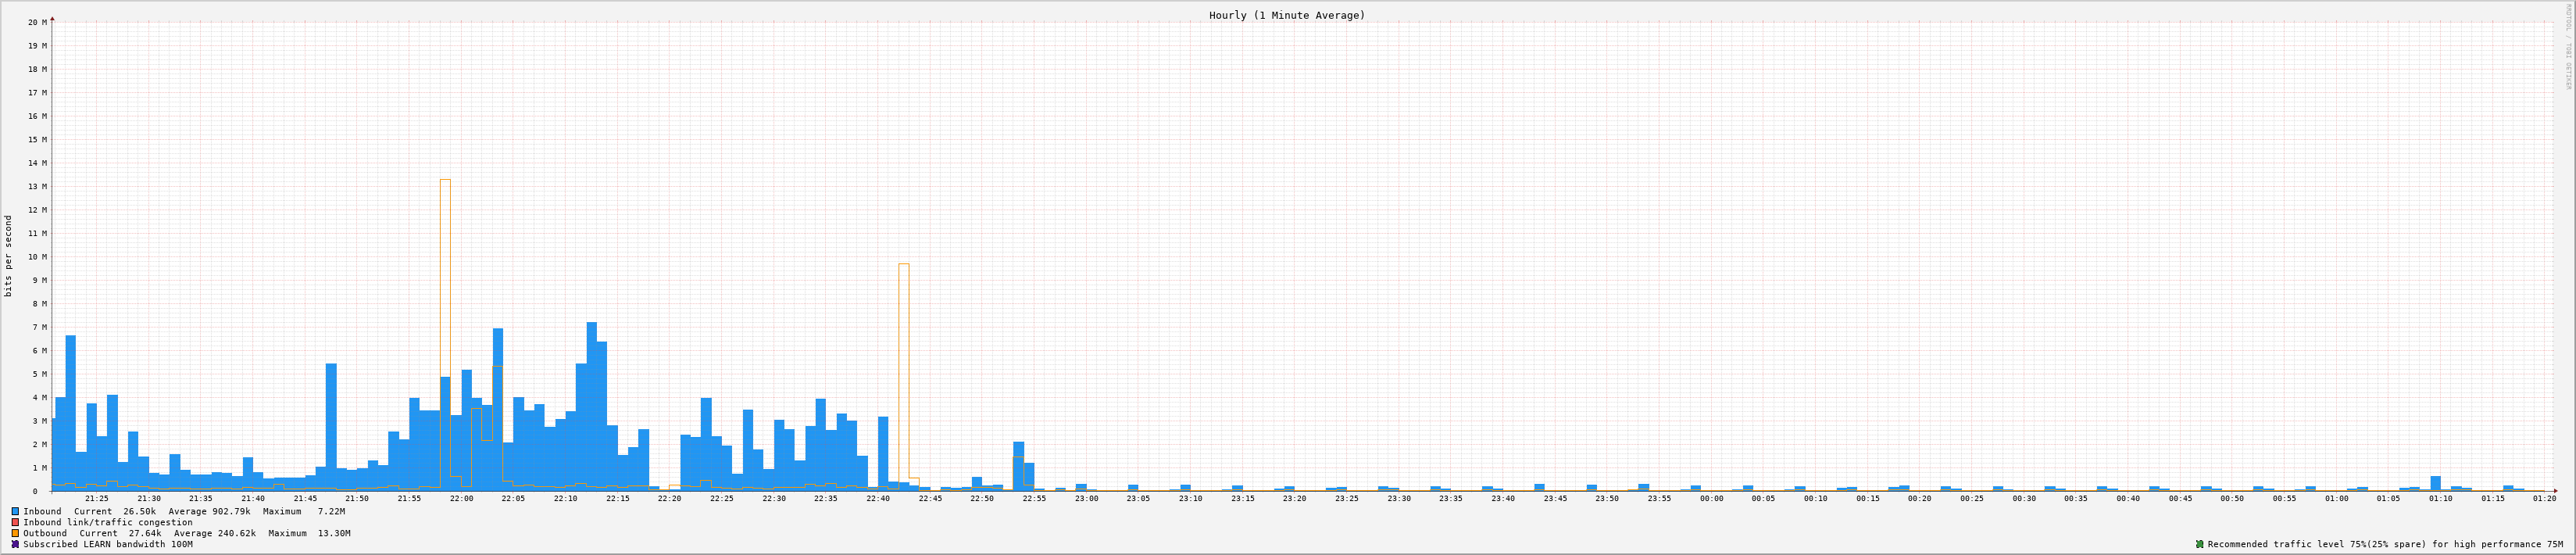
Task: Click the 01:20 time axis label
Action: [2544, 498]
